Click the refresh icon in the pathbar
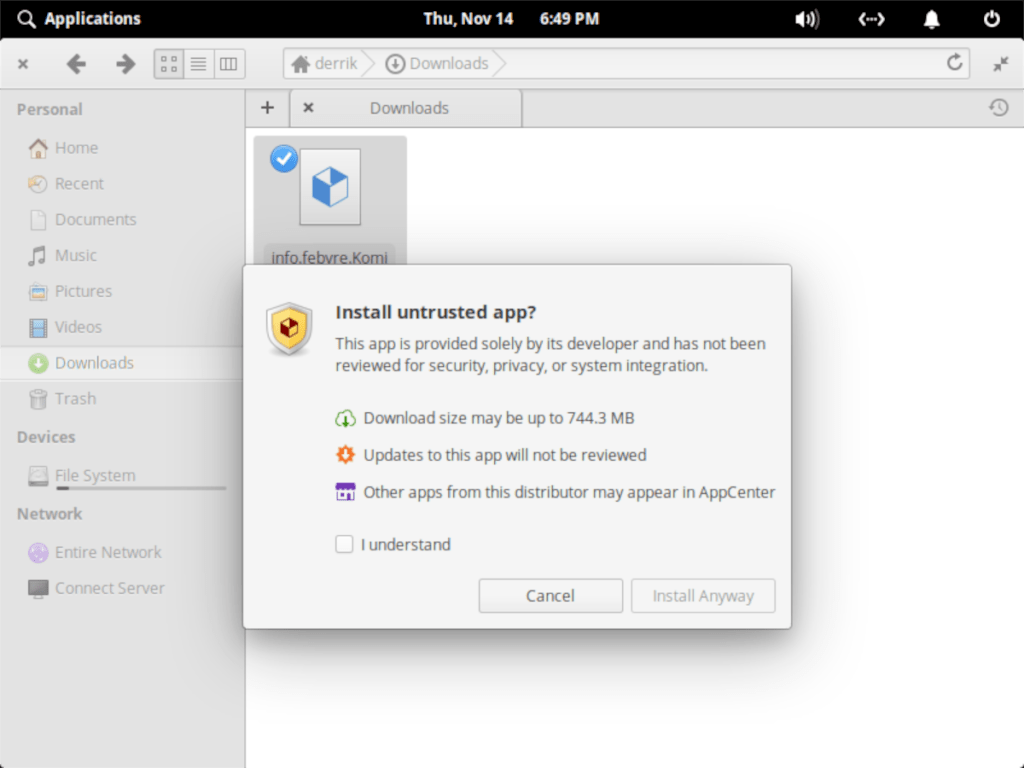1024x768 pixels. (x=955, y=62)
